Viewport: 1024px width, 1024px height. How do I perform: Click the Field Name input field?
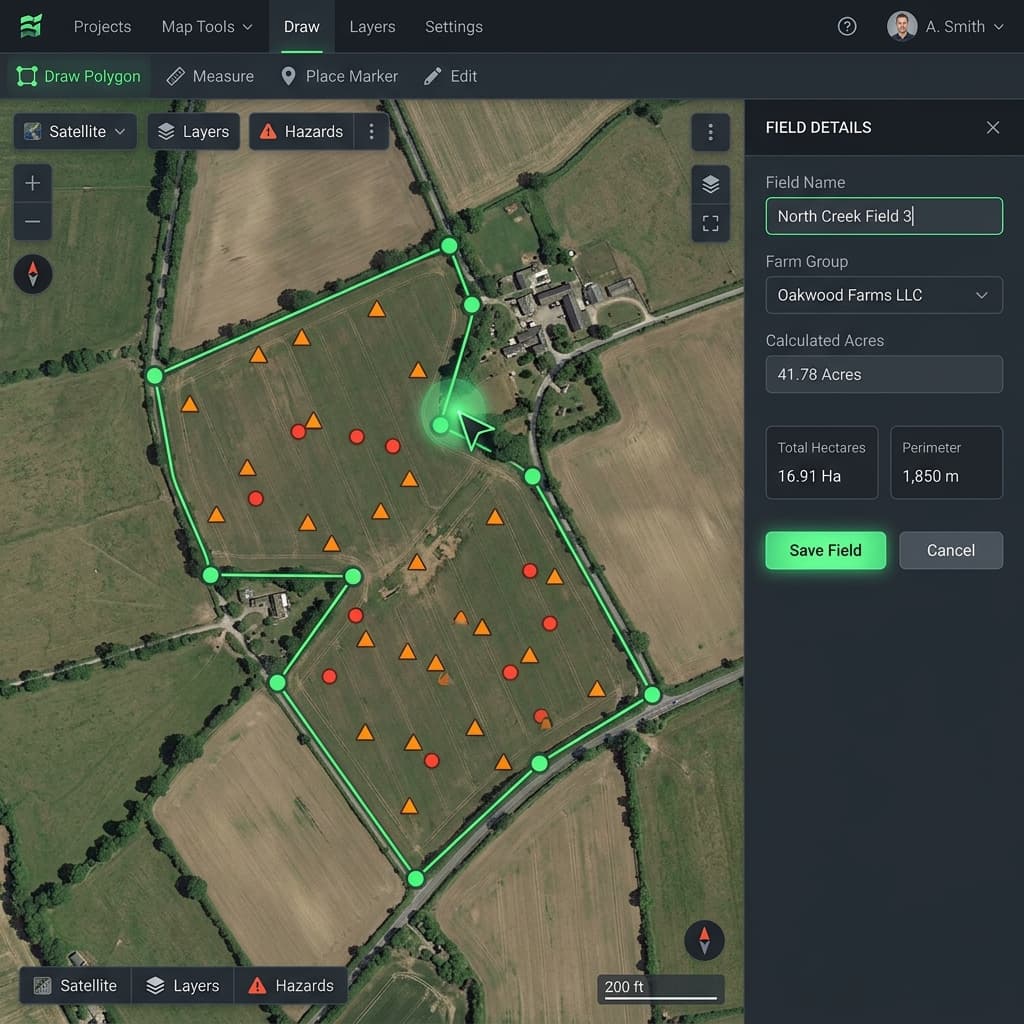[884, 216]
